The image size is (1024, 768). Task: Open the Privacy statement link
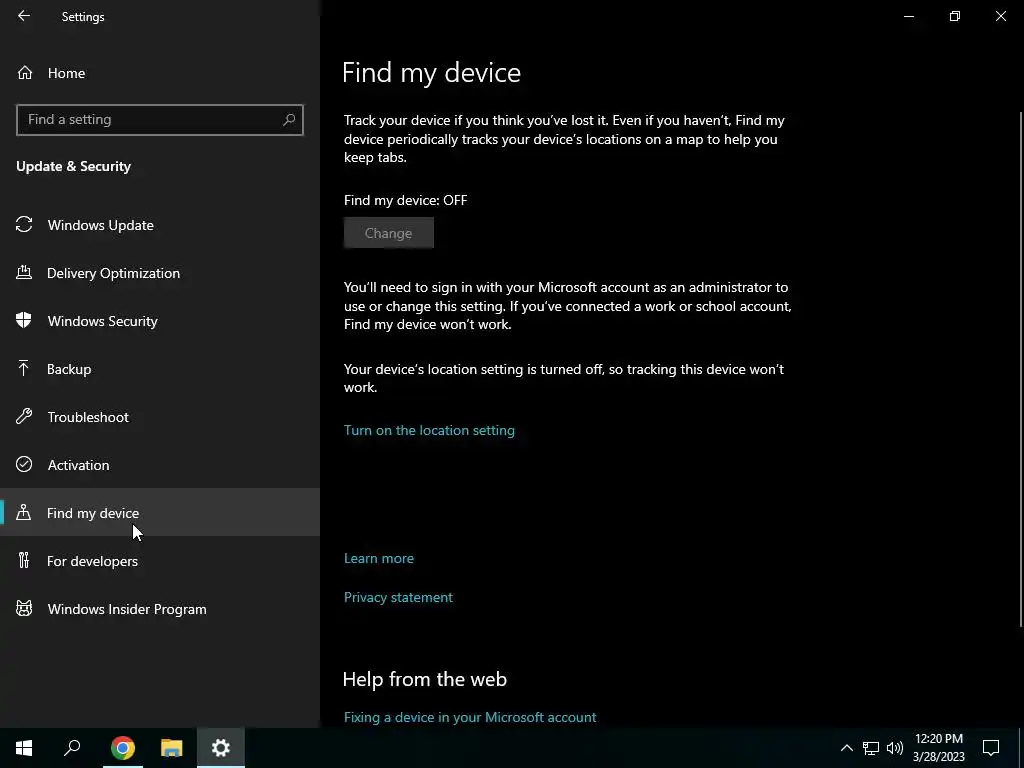pos(398,597)
